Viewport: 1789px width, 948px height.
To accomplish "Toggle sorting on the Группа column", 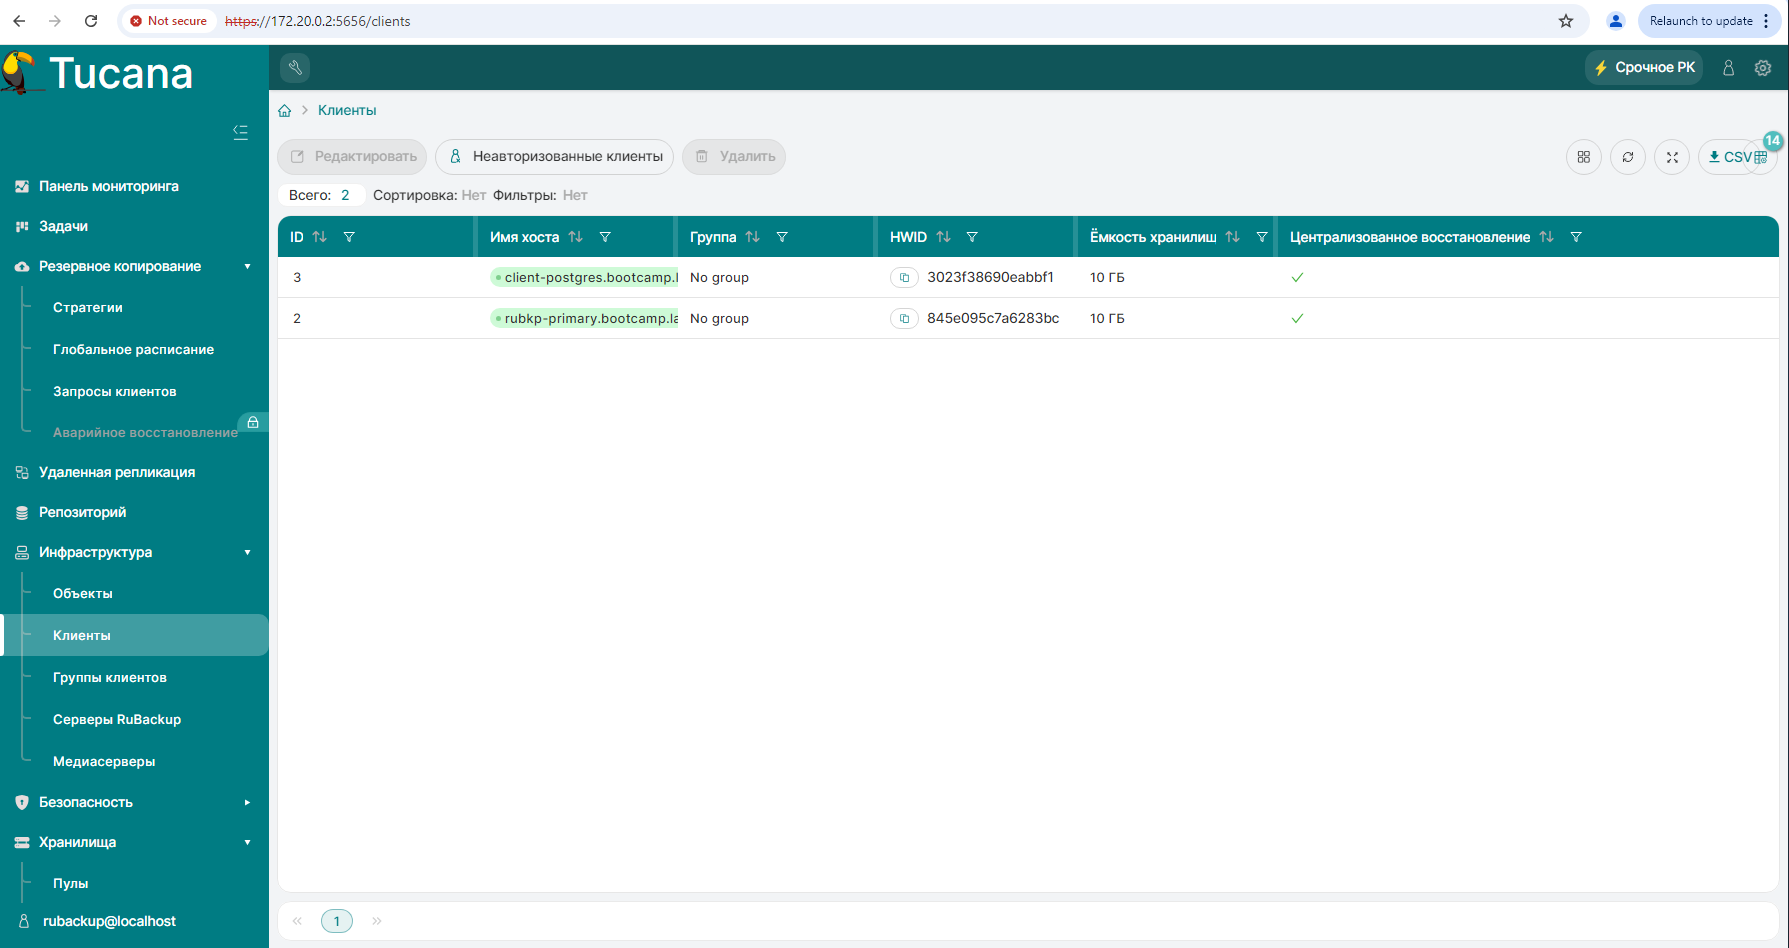I will pos(752,237).
